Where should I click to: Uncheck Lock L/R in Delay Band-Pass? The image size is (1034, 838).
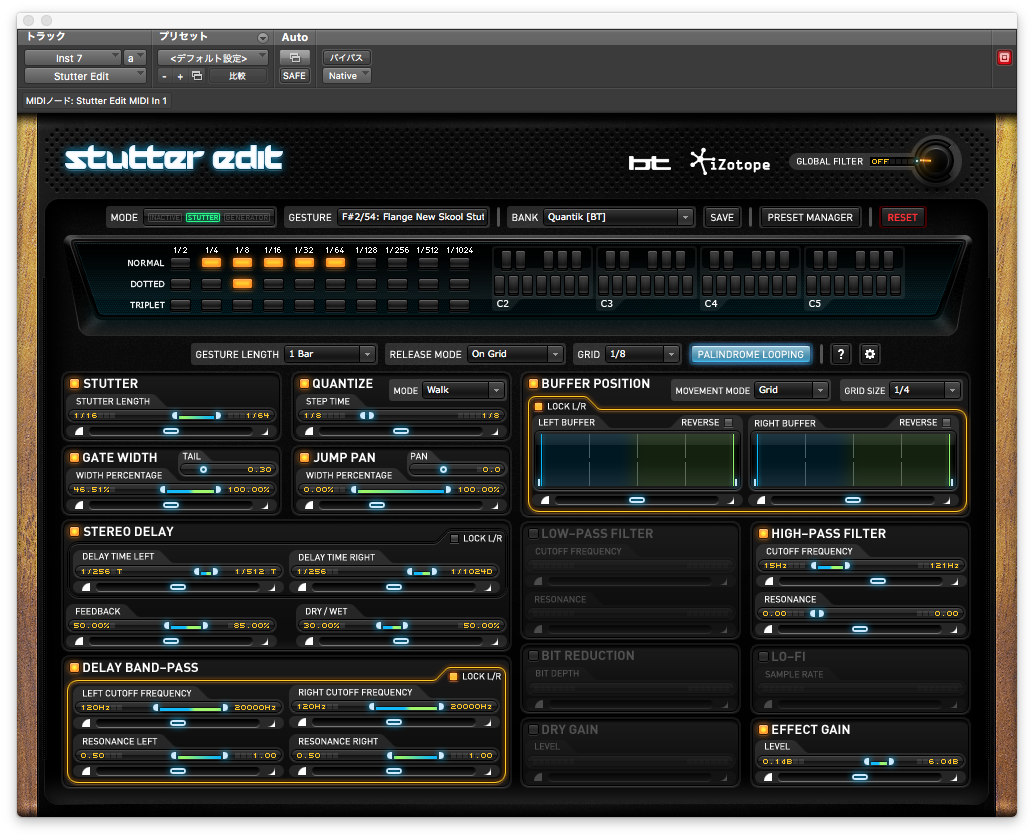coord(454,676)
